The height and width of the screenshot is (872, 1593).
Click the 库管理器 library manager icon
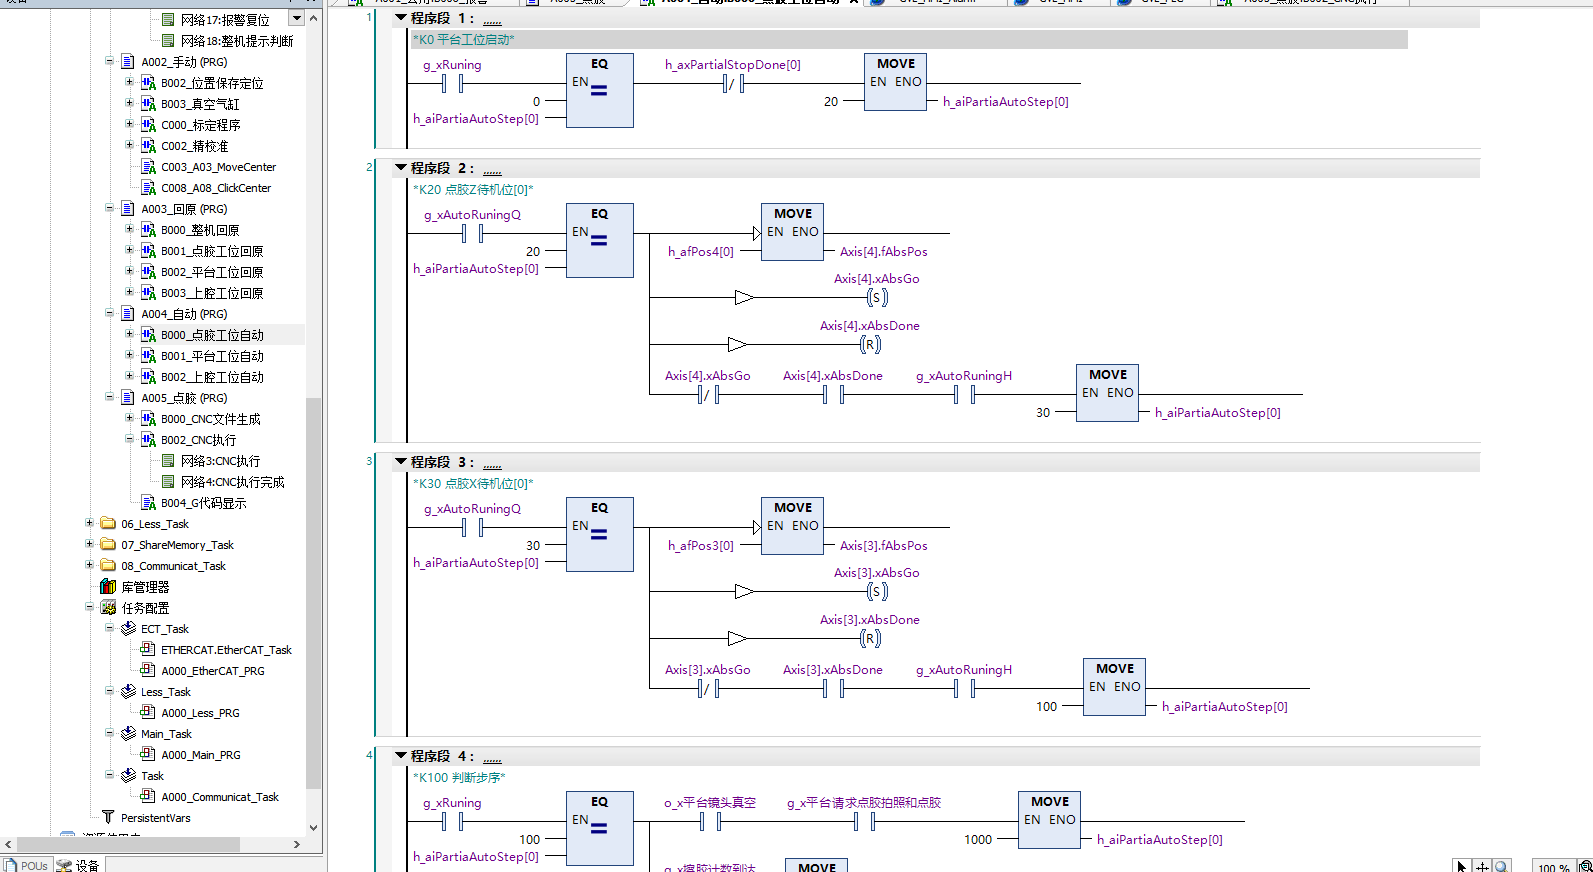pos(108,587)
